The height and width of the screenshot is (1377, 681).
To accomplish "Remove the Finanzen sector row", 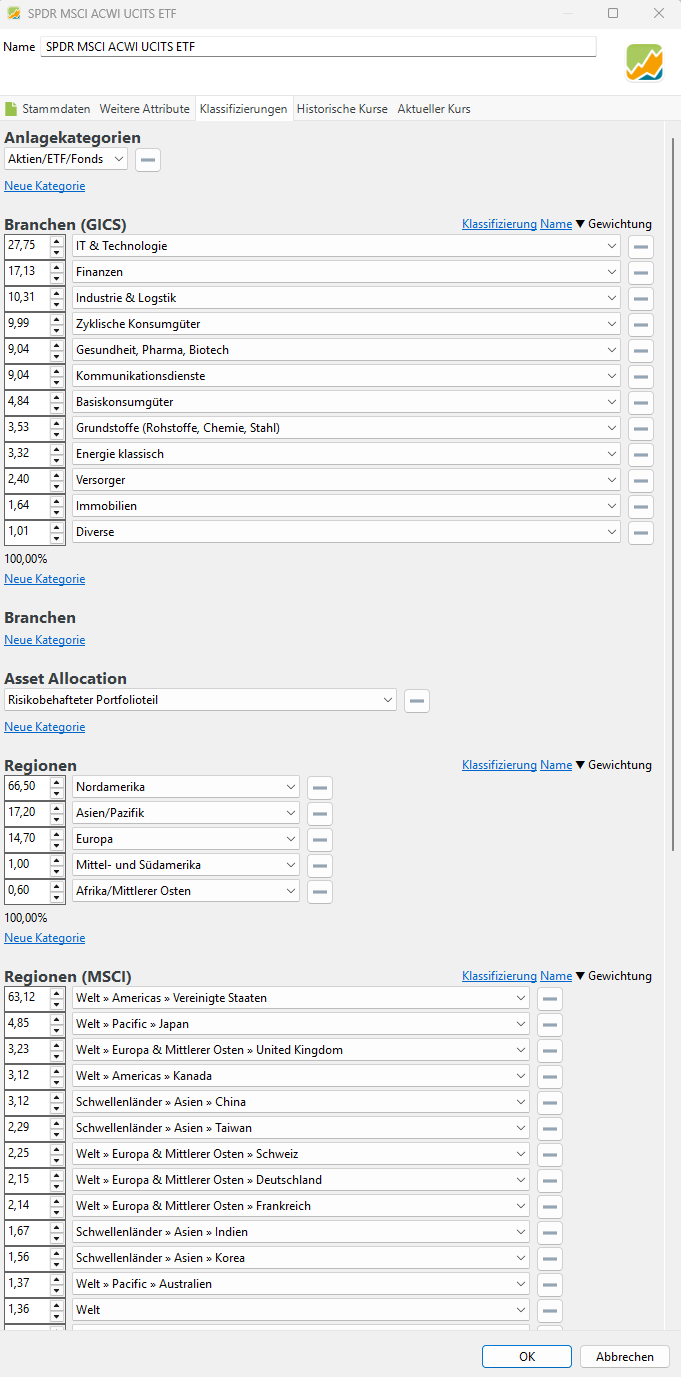I will (x=641, y=272).
